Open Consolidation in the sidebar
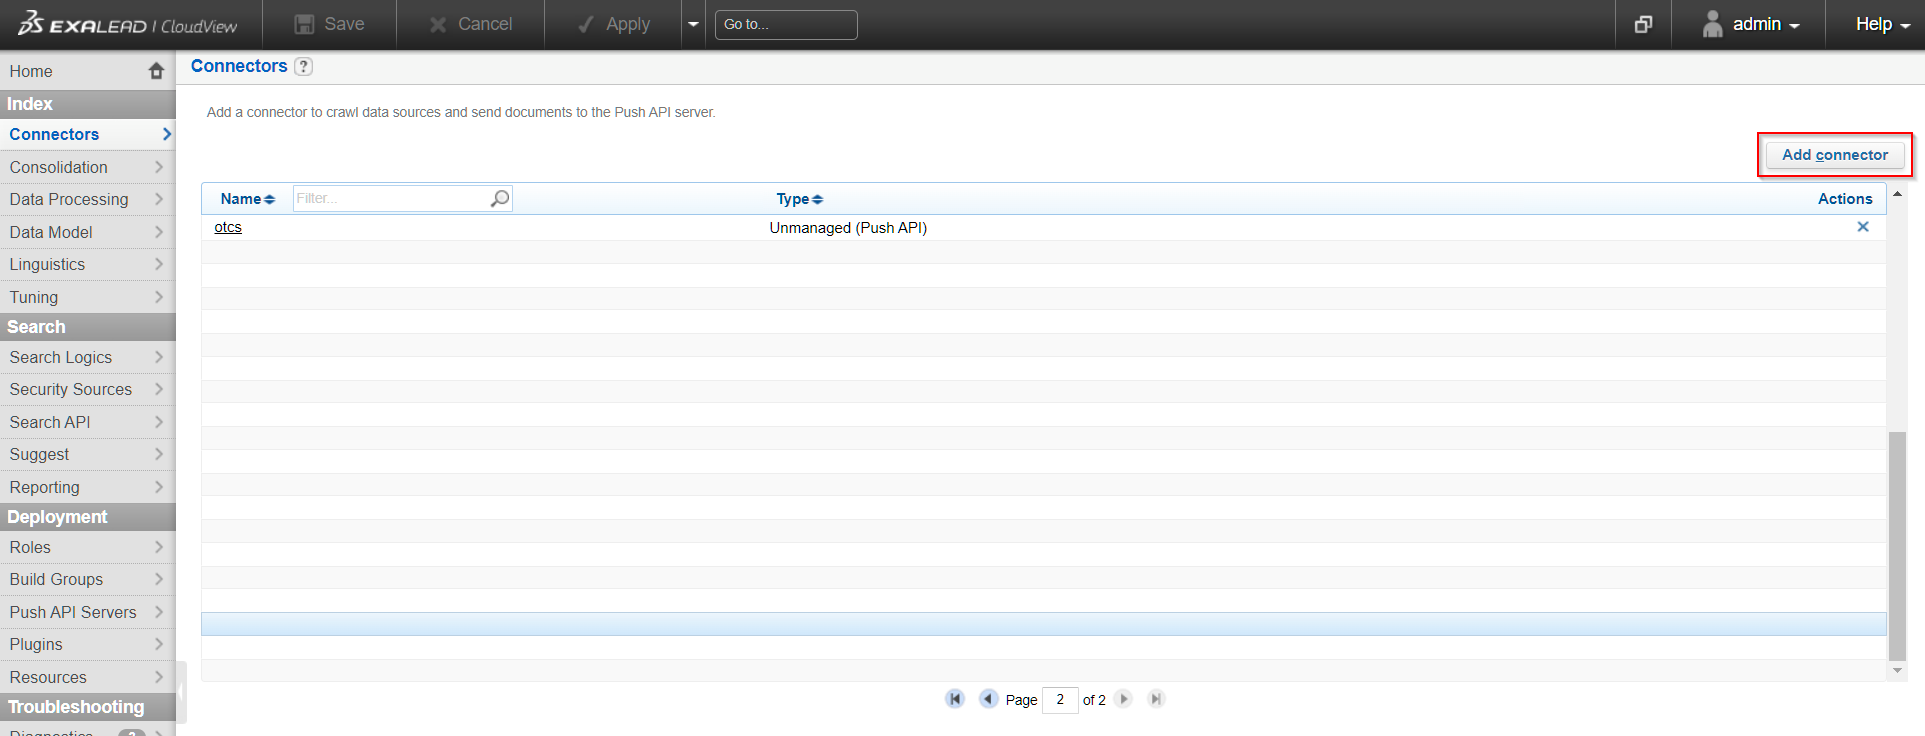 pos(88,167)
